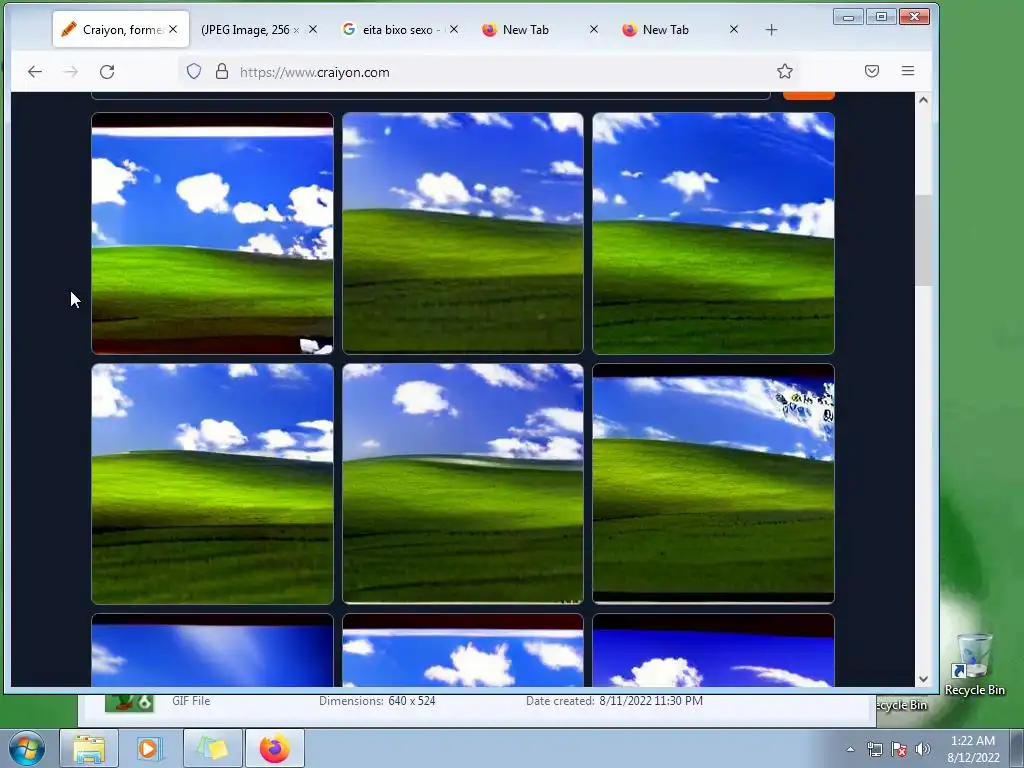The width and height of the screenshot is (1024, 768).
Task: Open the center generated hill image
Action: (x=463, y=484)
